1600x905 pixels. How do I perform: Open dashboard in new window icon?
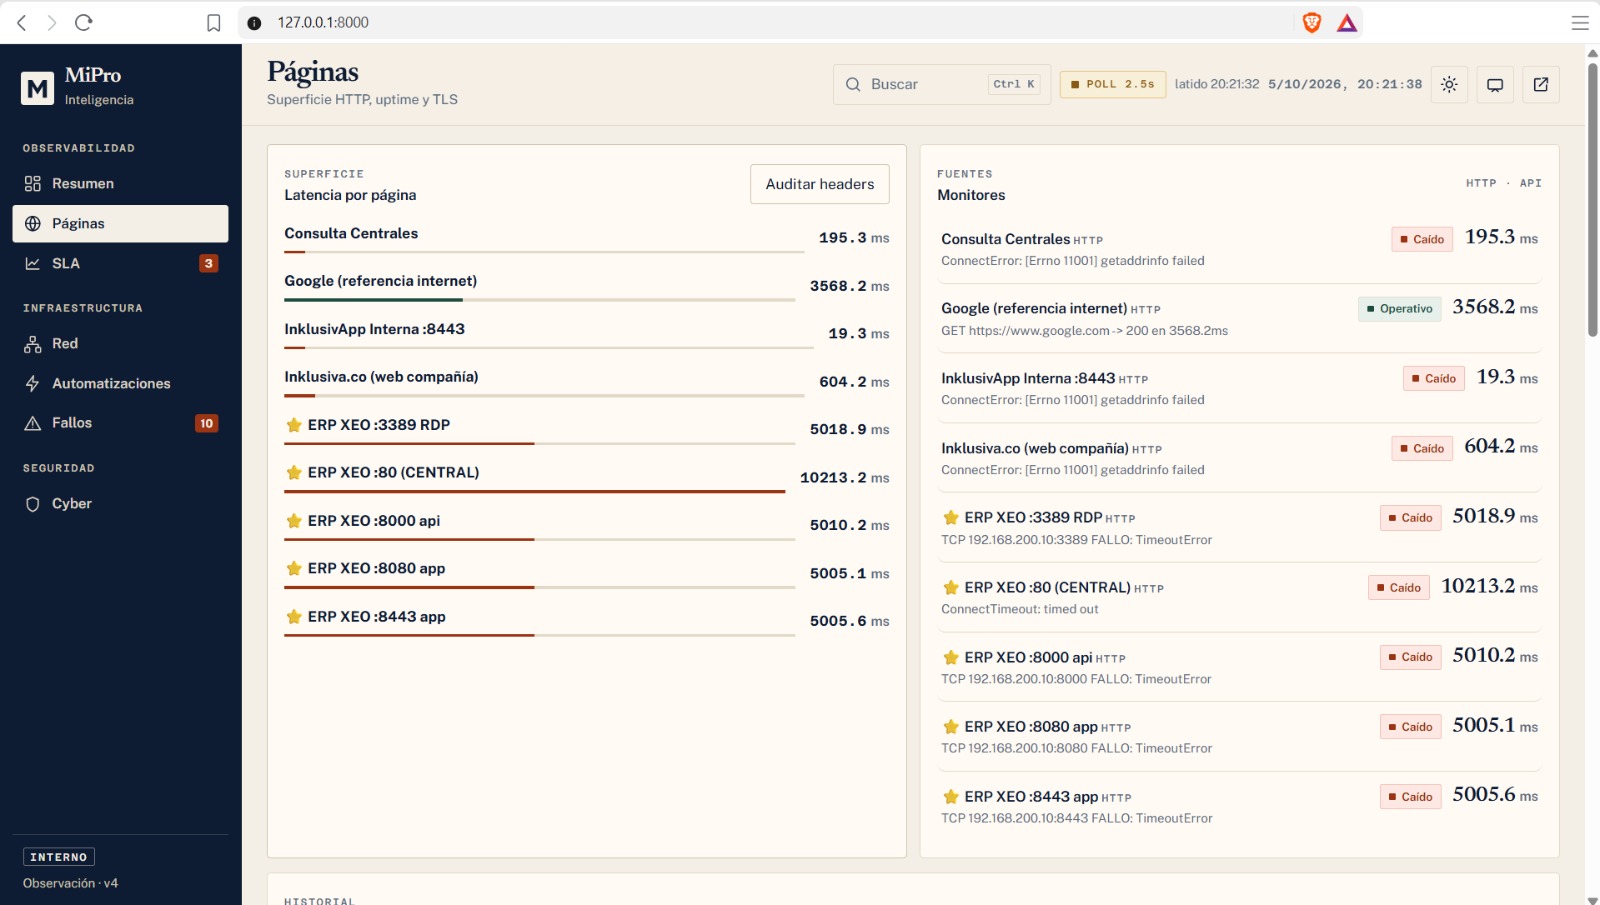pos(1541,85)
